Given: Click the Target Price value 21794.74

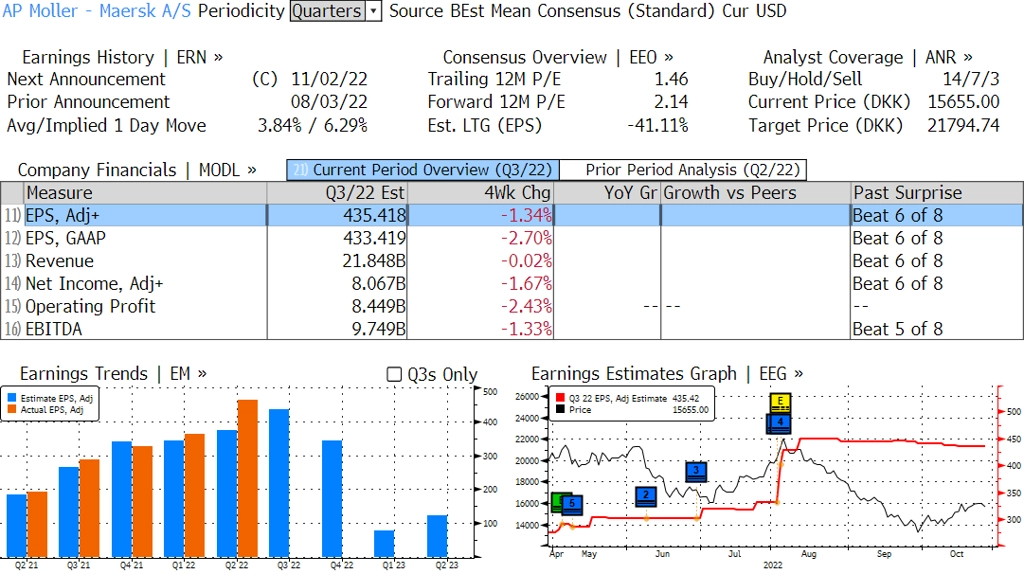Looking at the screenshot, I should 963,125.
